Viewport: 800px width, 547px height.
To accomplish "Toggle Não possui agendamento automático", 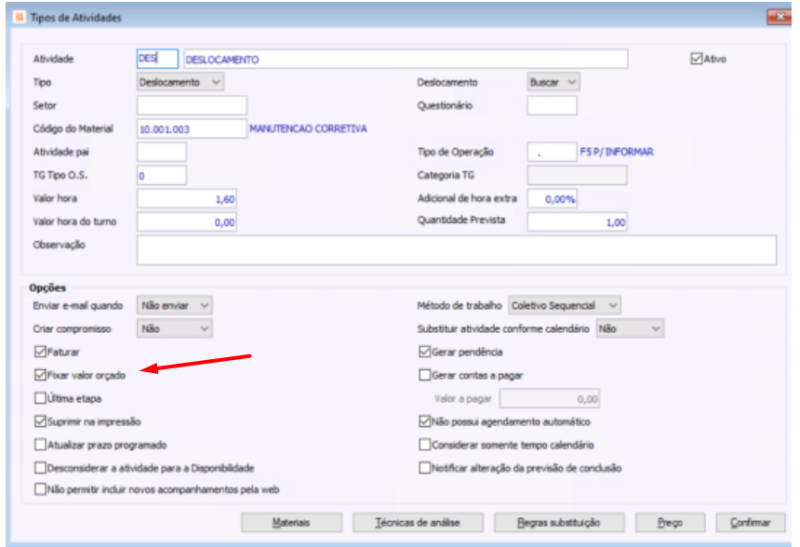I will click(x=424, y=421).
